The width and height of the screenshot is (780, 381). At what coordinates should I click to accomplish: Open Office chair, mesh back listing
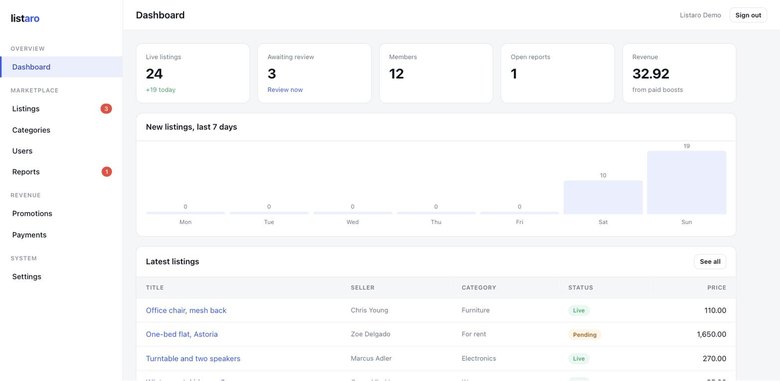click(186, 310)
